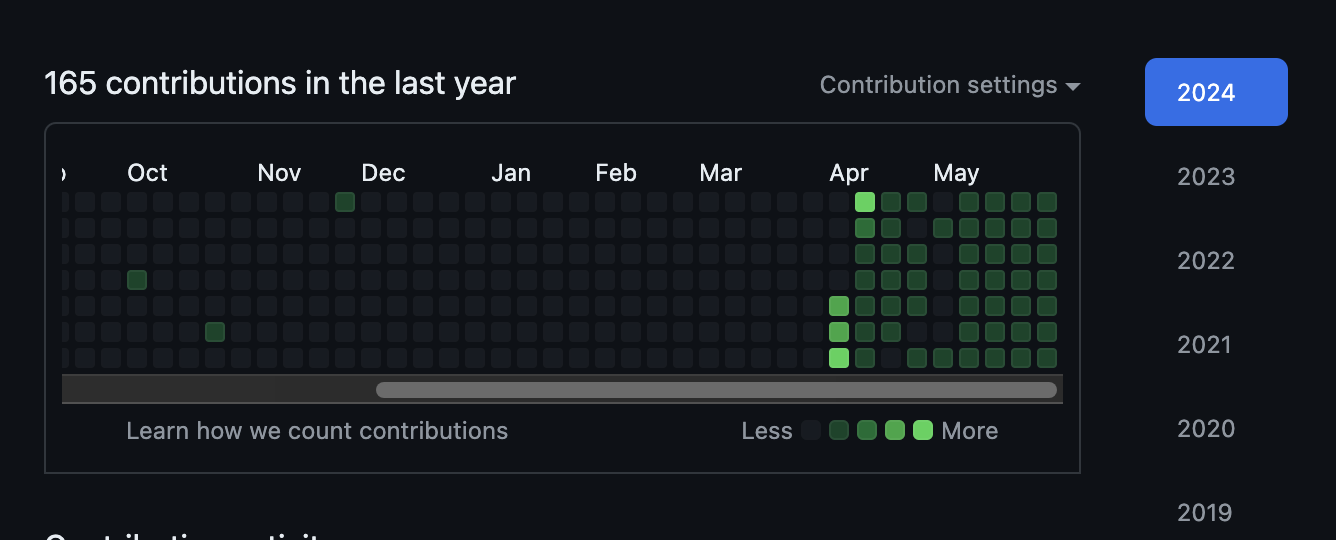Click the Oct month label
This screenshot has height=540, width=1336.
point(147,173)
